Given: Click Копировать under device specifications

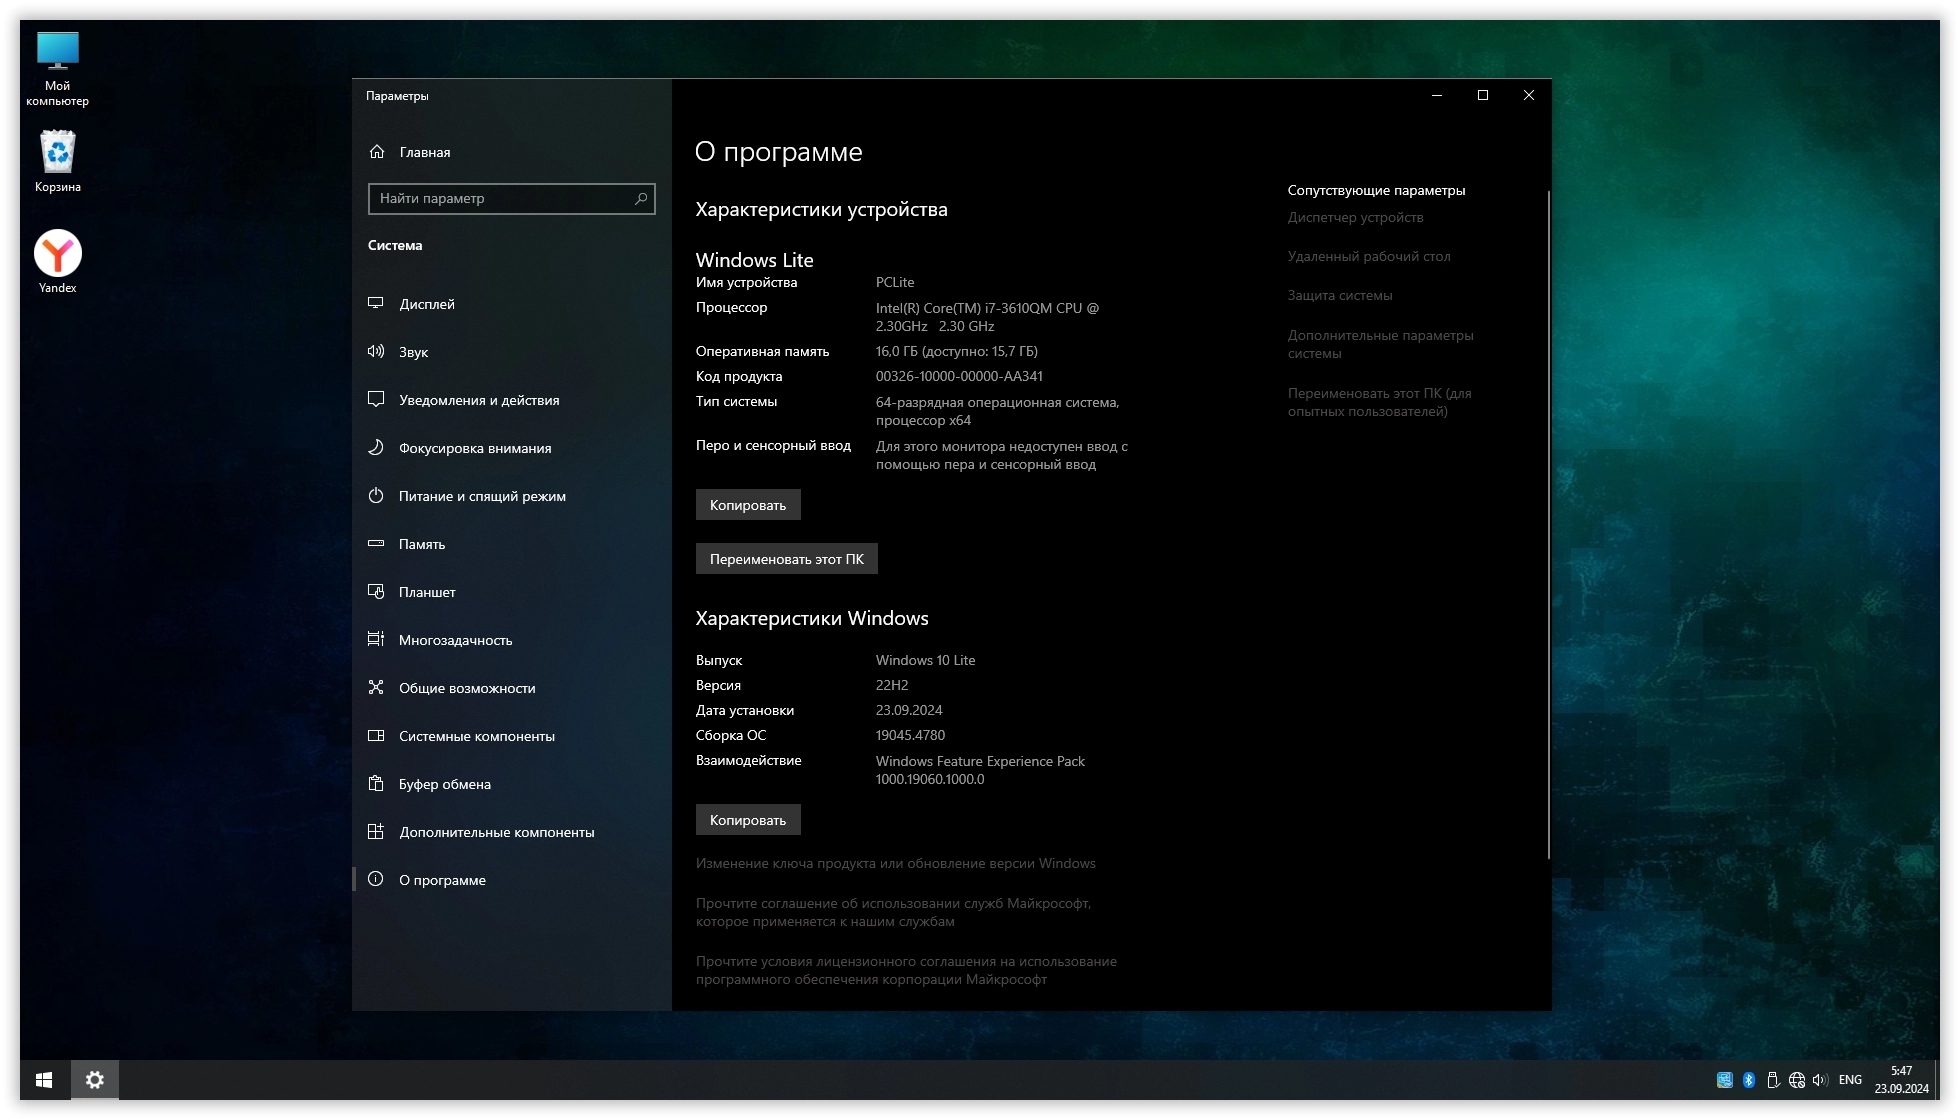Looking at the screenshot, I should [x=748, y=505].
